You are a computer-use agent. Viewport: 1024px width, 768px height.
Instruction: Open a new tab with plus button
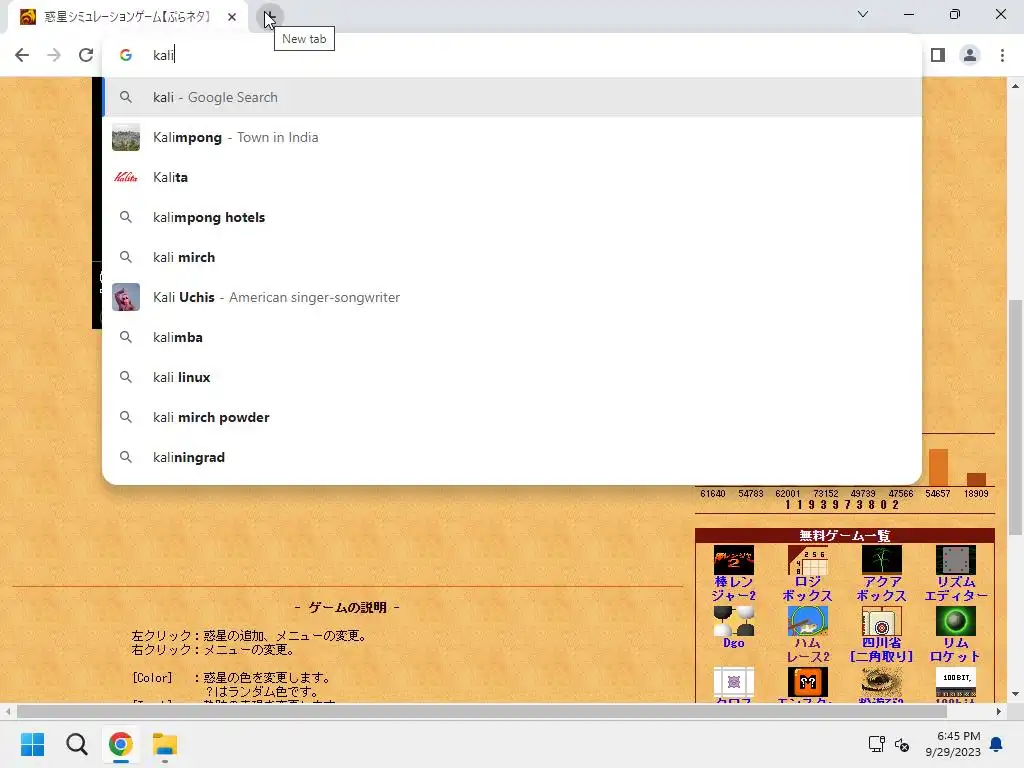[x=269, y=16]
